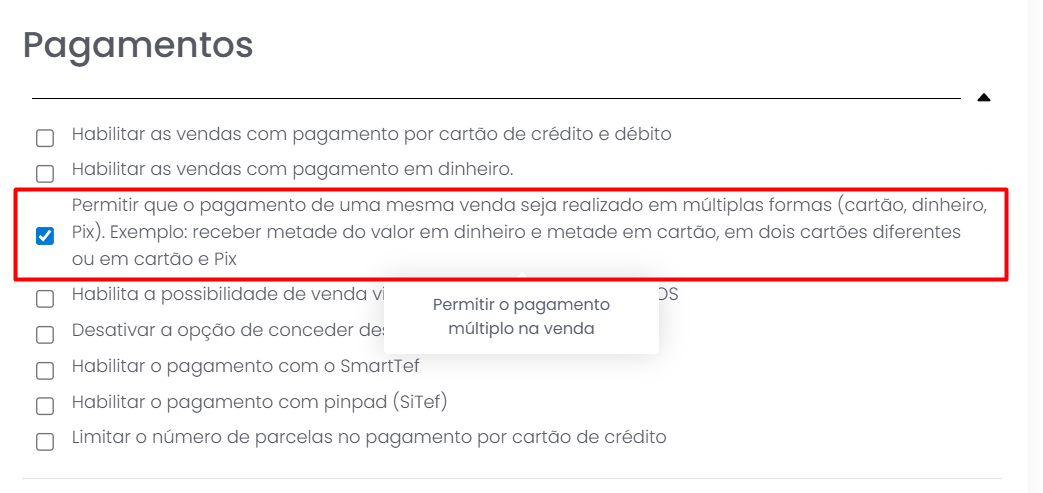Tick the 'Desativar a opção de conceder' checkbox
Screen dimensions: 1043x493
(45, 334)
